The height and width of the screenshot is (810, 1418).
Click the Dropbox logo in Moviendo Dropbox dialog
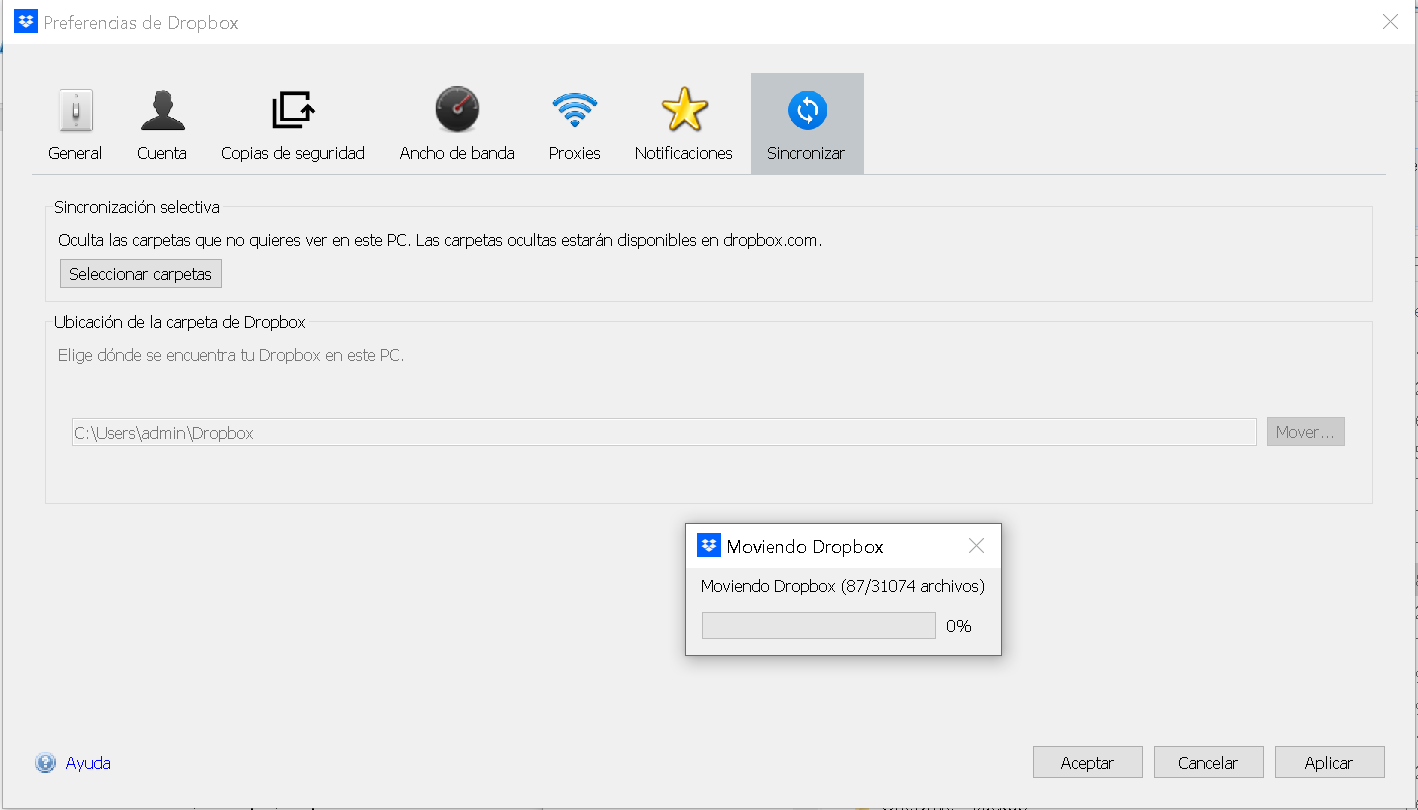pos(709,546)
